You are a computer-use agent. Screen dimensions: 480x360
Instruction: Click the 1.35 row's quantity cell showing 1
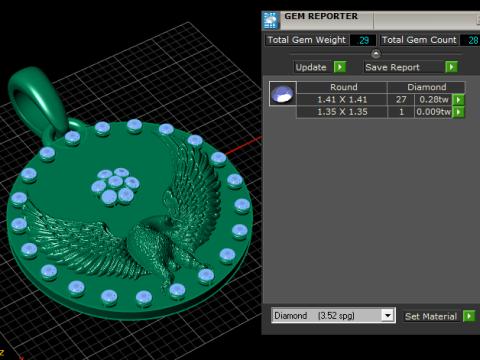click(401, 112)
